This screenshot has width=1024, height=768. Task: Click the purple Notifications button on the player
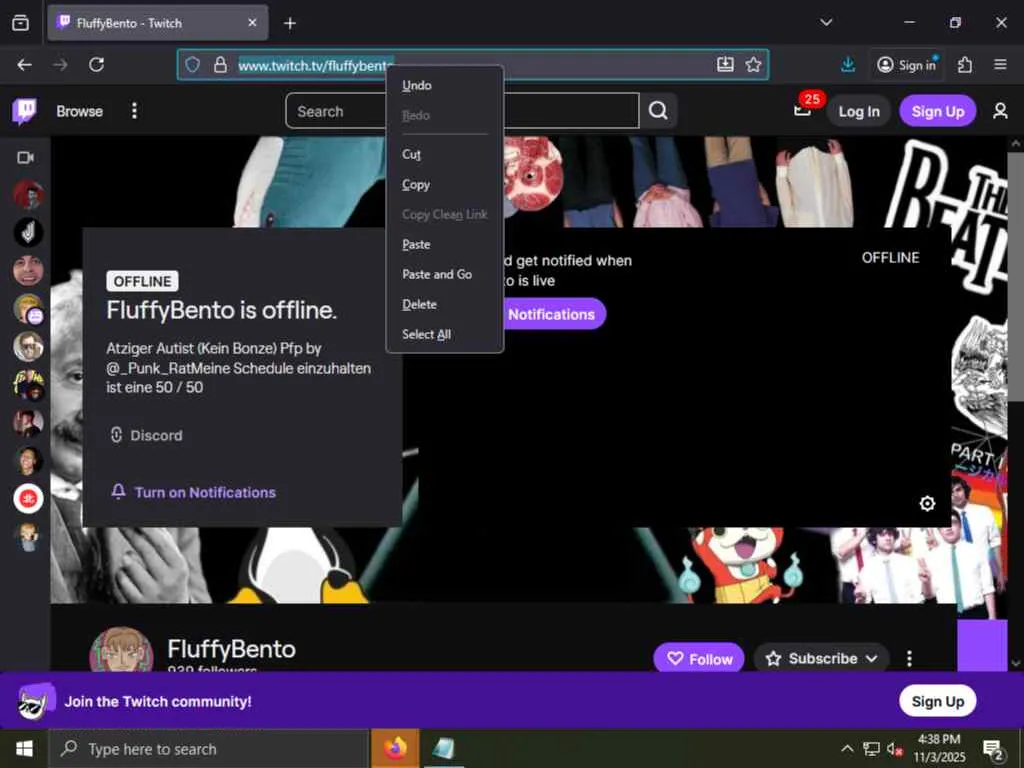(x=554, y=314)
